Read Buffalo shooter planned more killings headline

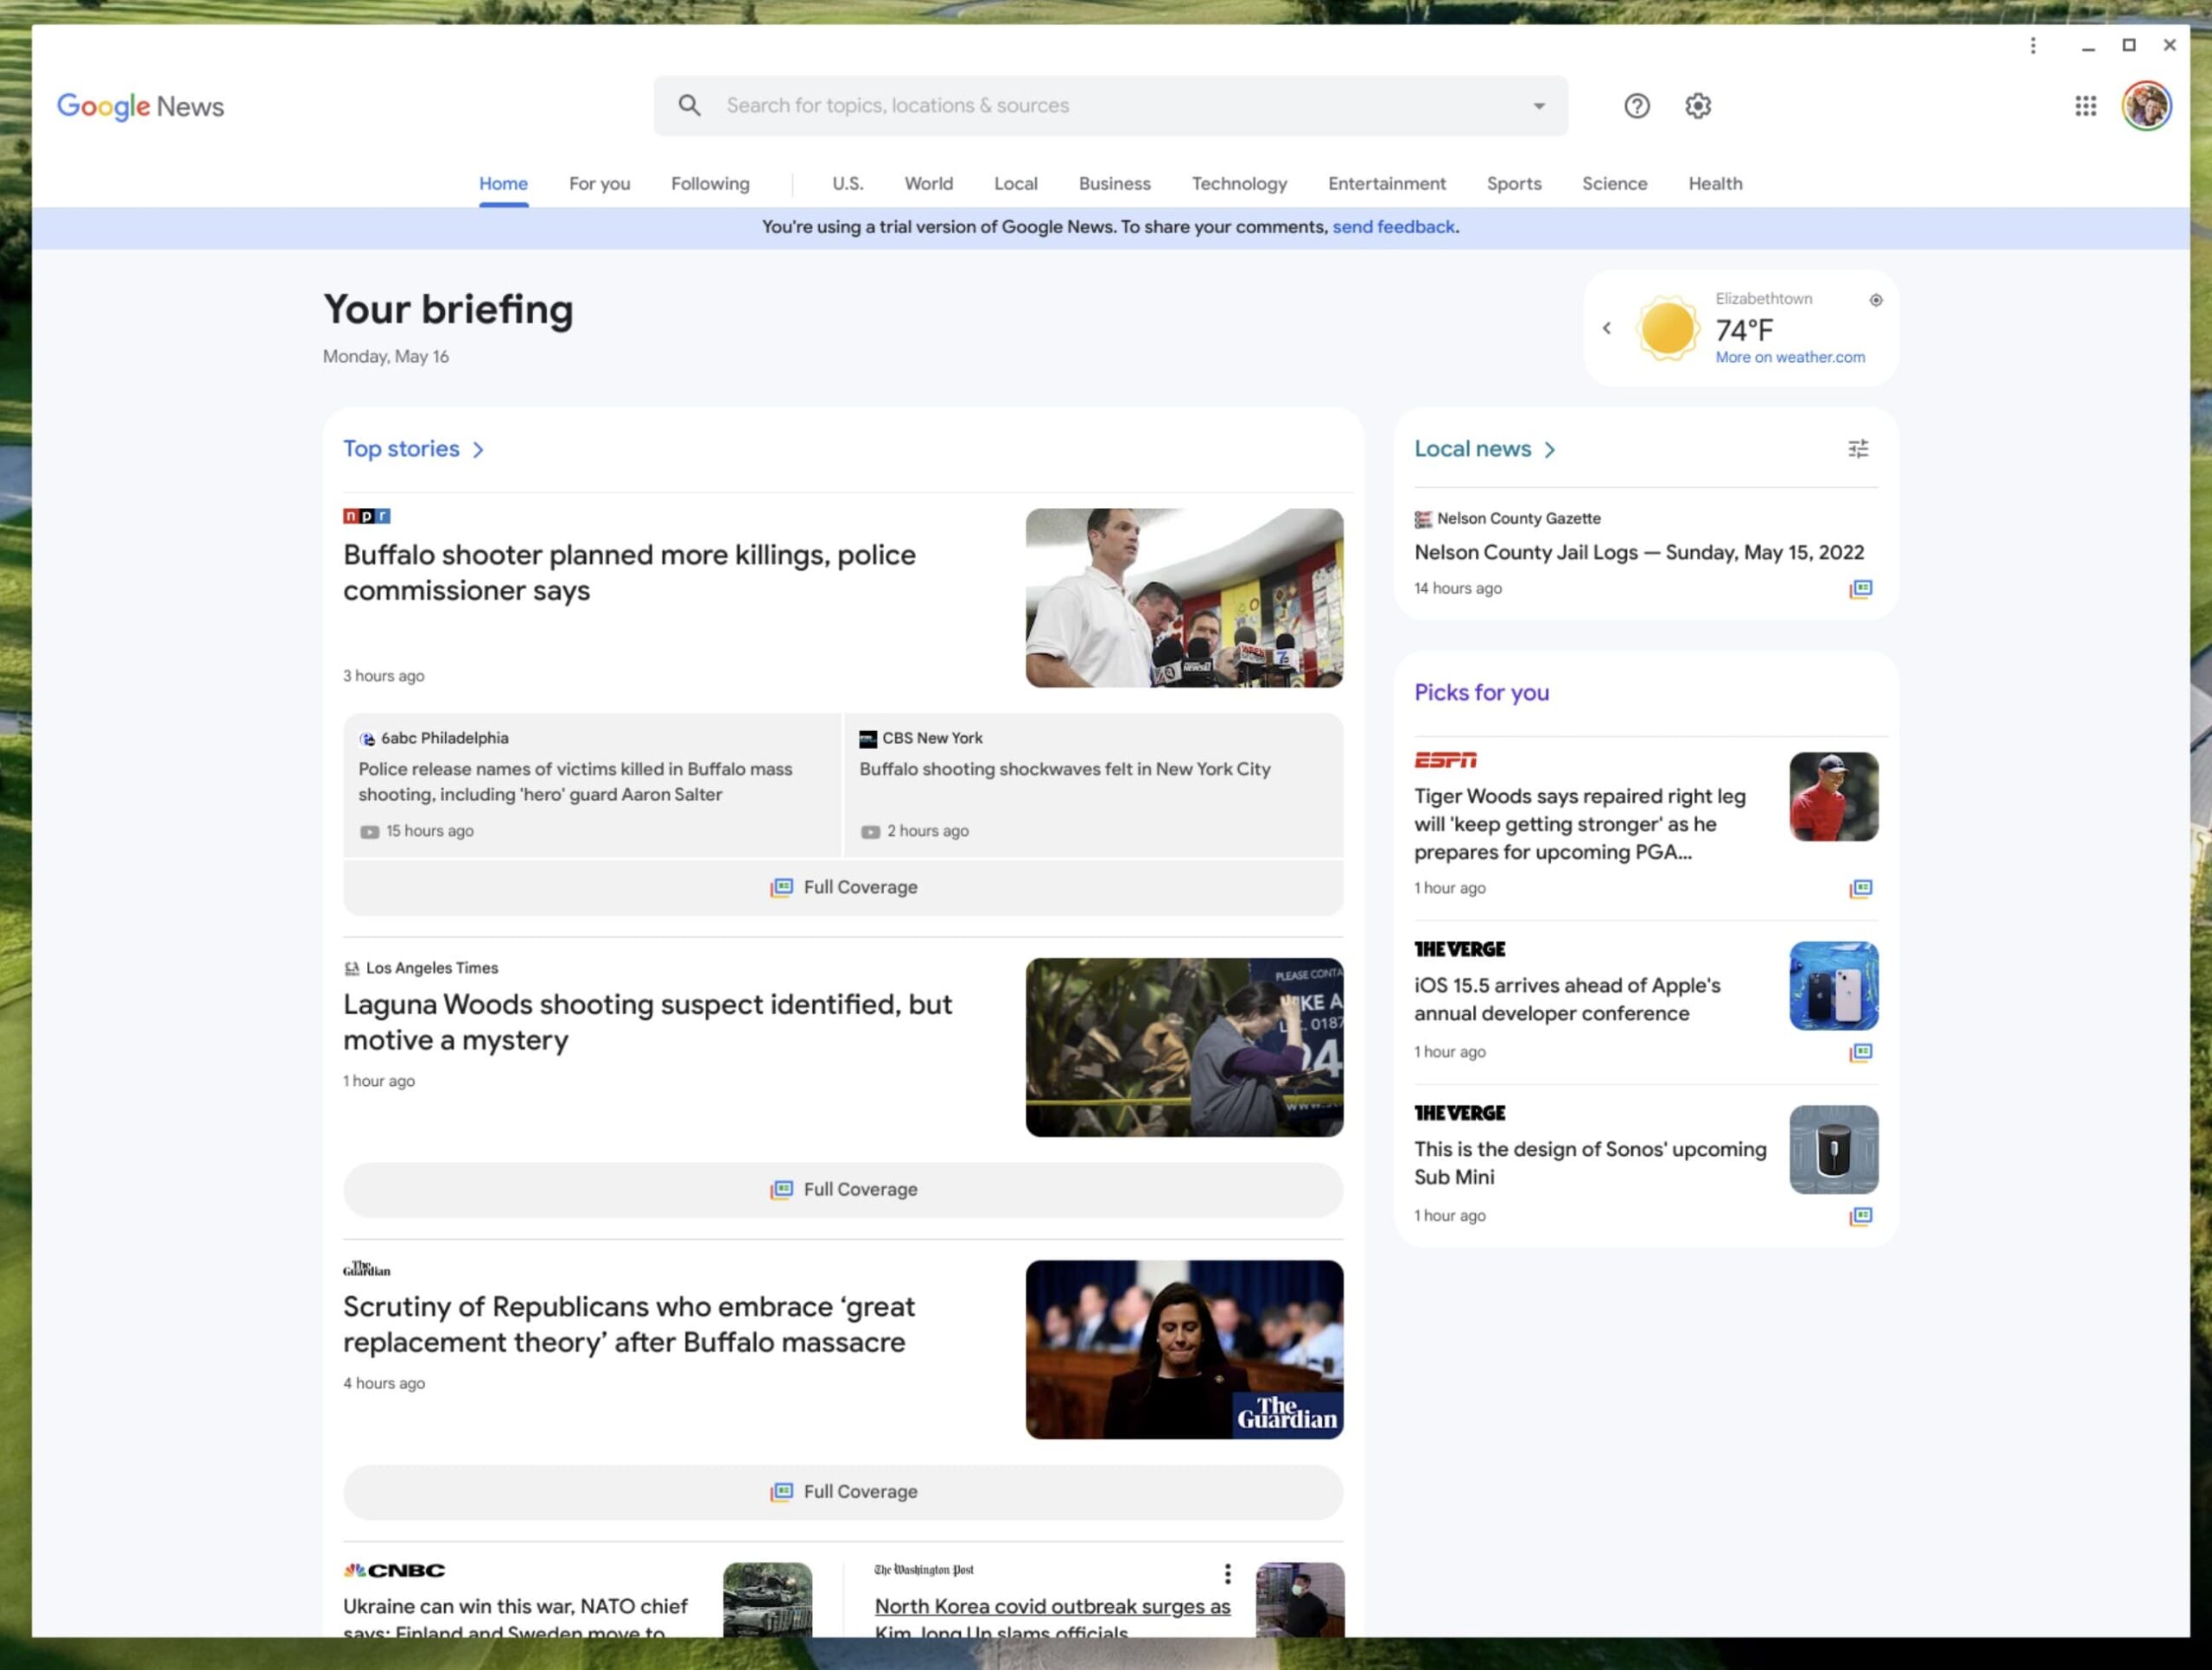[x=629, y=573]
